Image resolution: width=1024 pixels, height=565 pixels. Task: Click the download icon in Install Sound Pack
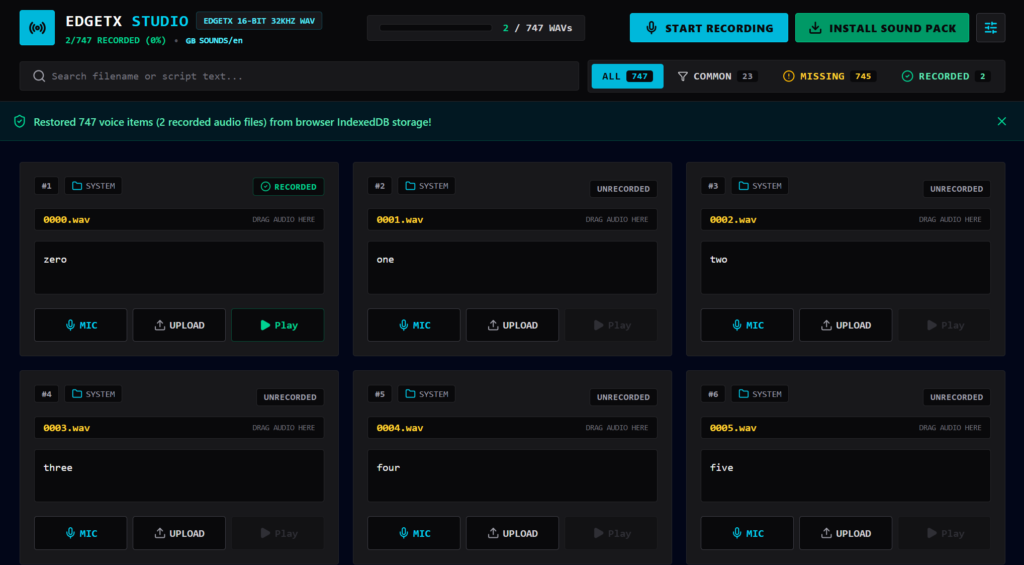(815, 28)
